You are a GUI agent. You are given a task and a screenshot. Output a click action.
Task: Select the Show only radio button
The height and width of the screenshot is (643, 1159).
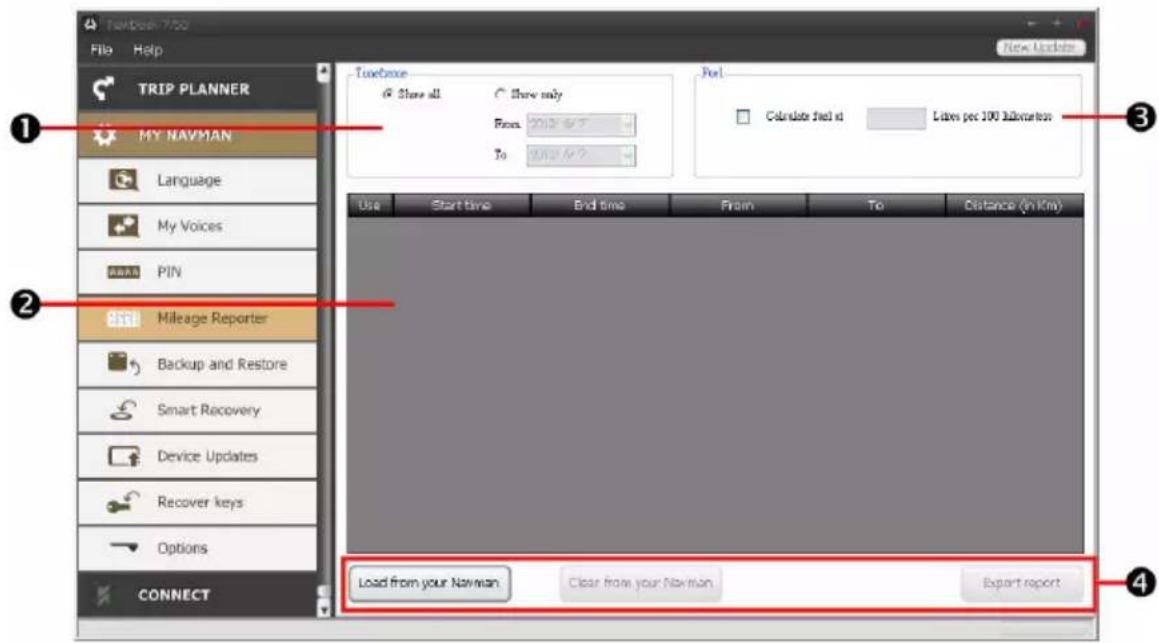pos(500,94)
